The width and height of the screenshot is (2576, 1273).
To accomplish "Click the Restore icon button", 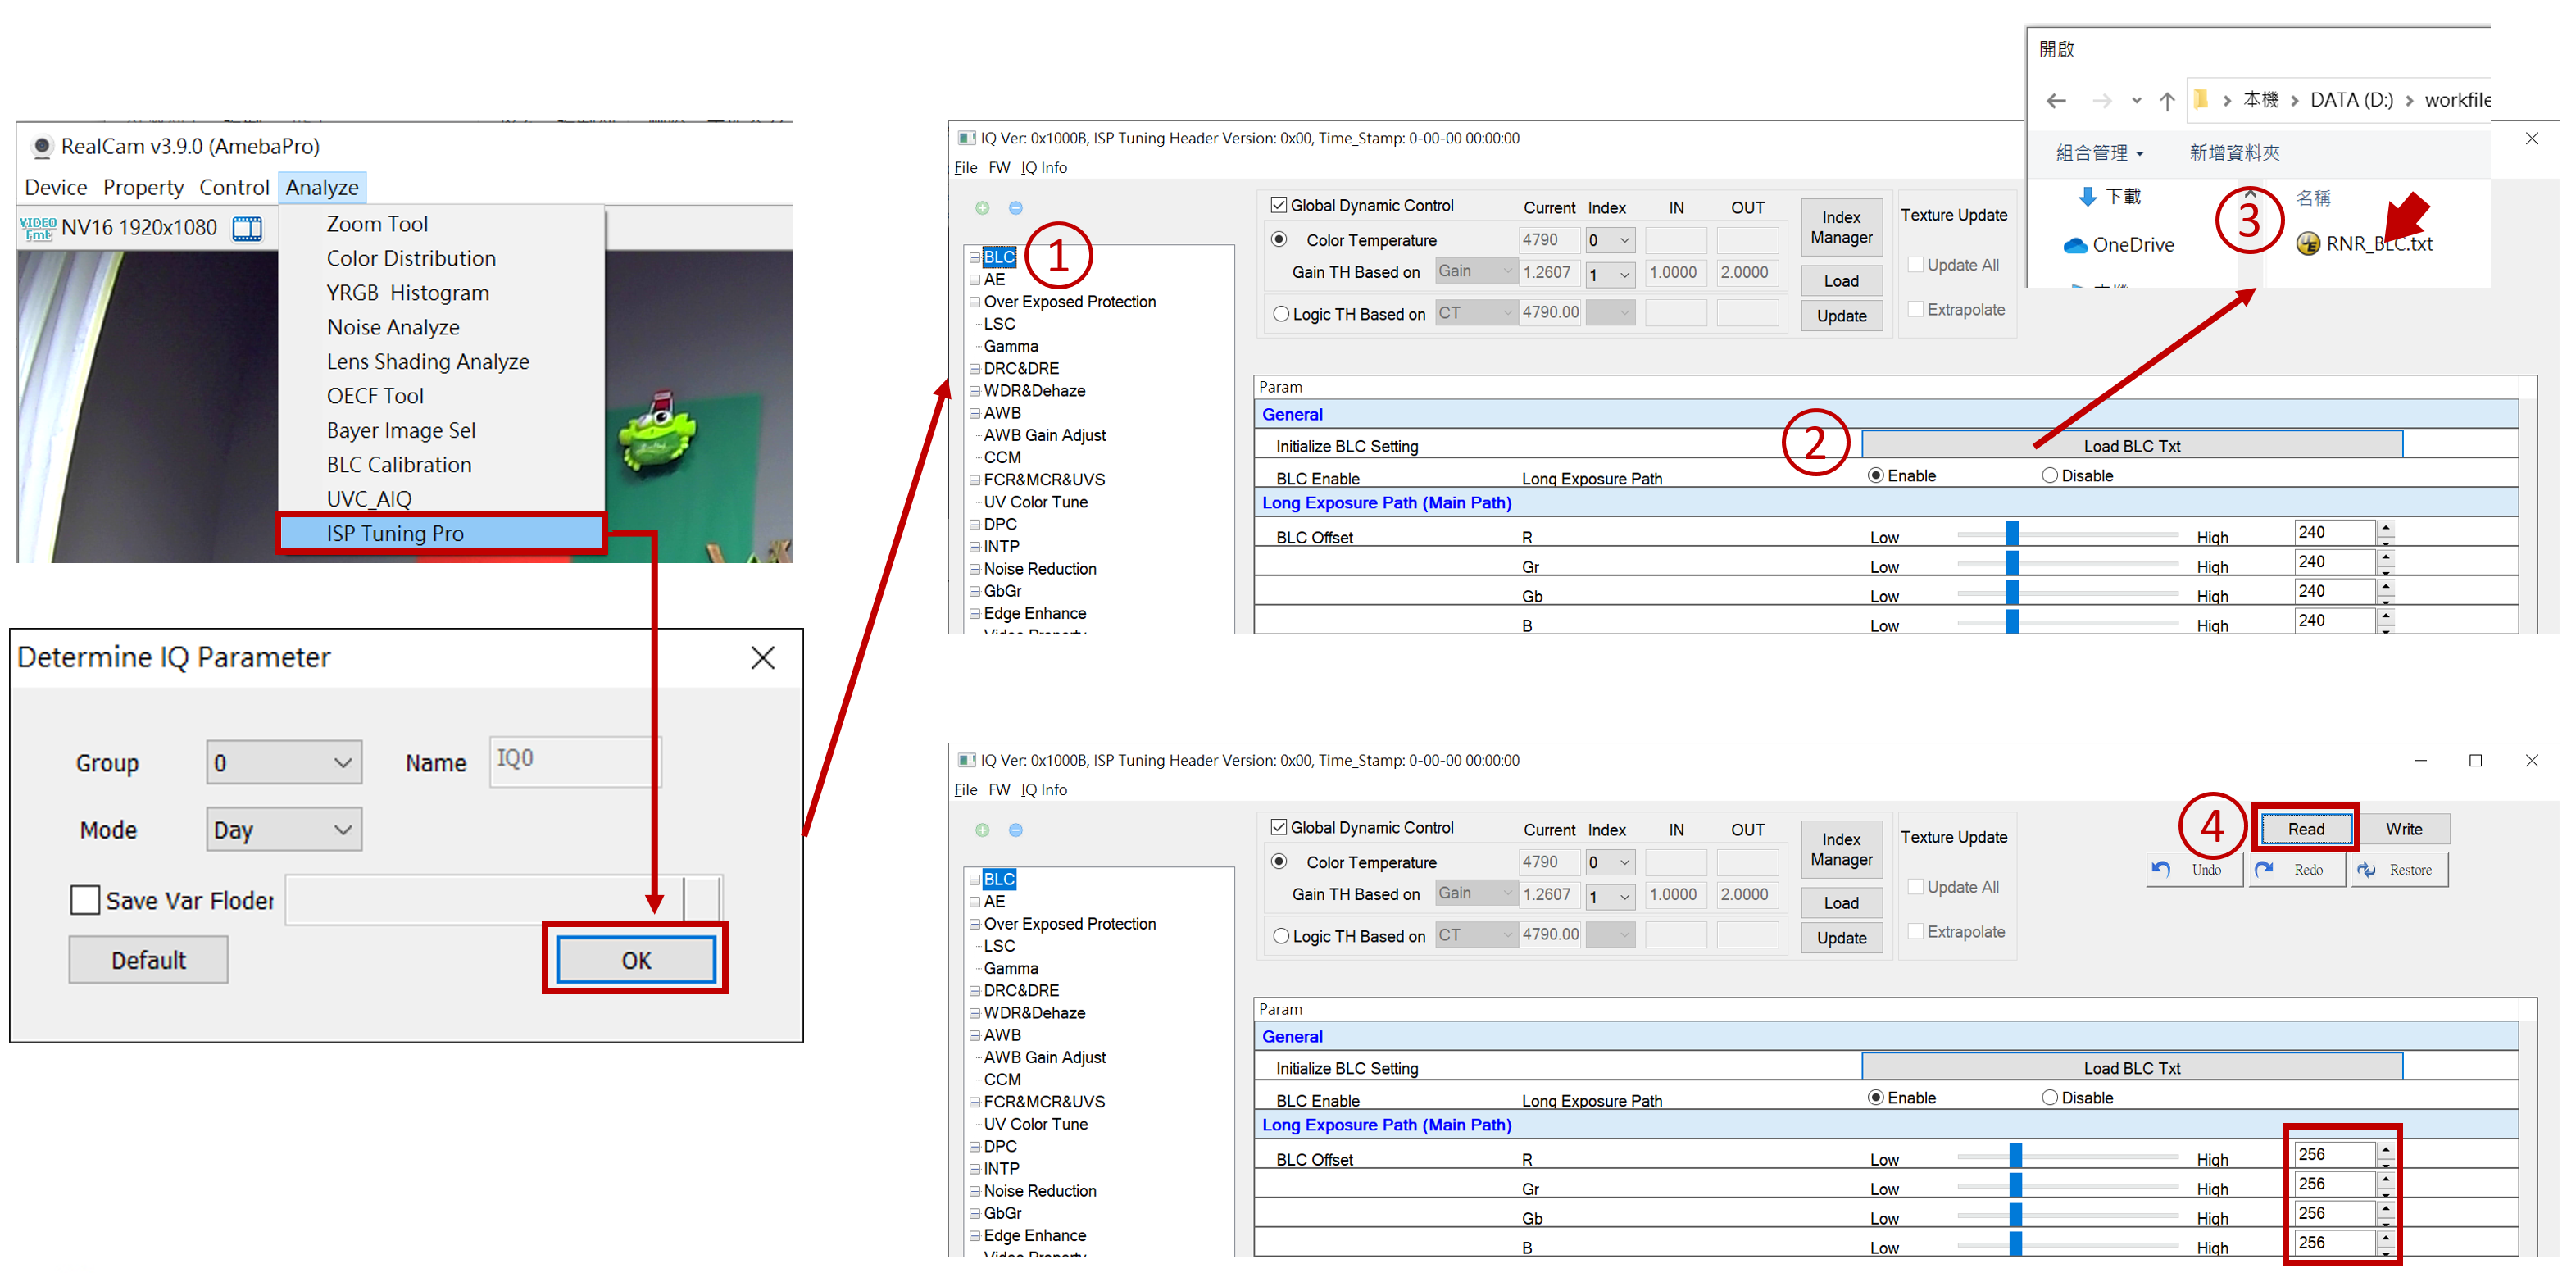I will [x=2367, y=870].
